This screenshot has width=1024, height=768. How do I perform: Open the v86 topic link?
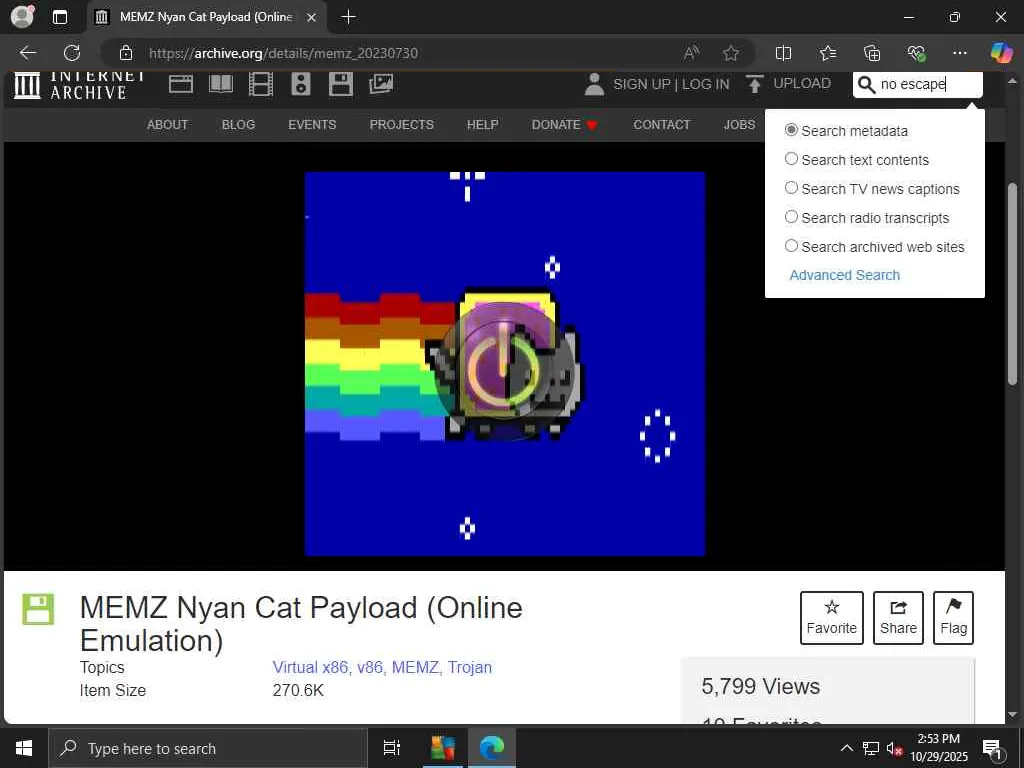pyautogui.click(x=372, y=667)
